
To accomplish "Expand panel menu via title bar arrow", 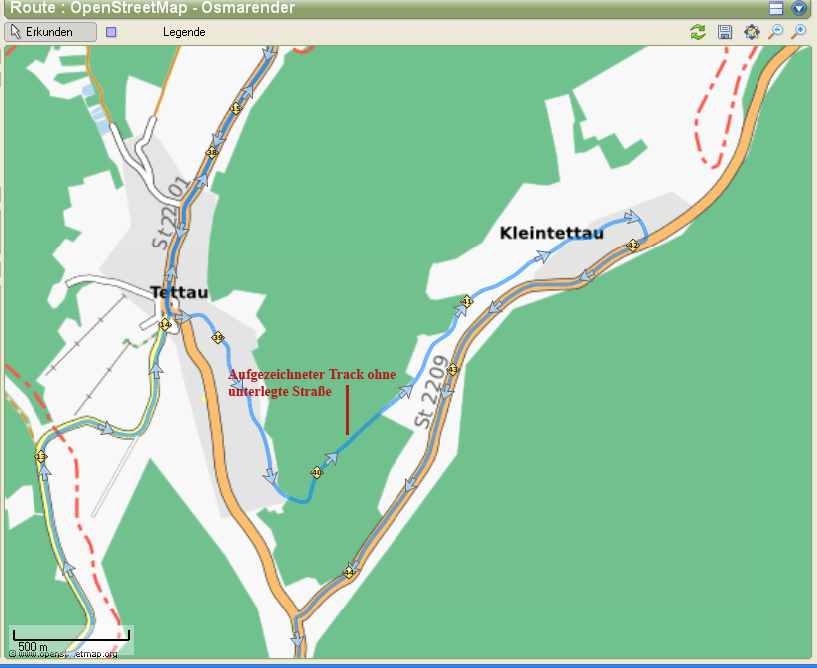I will [x=799, y=8].
